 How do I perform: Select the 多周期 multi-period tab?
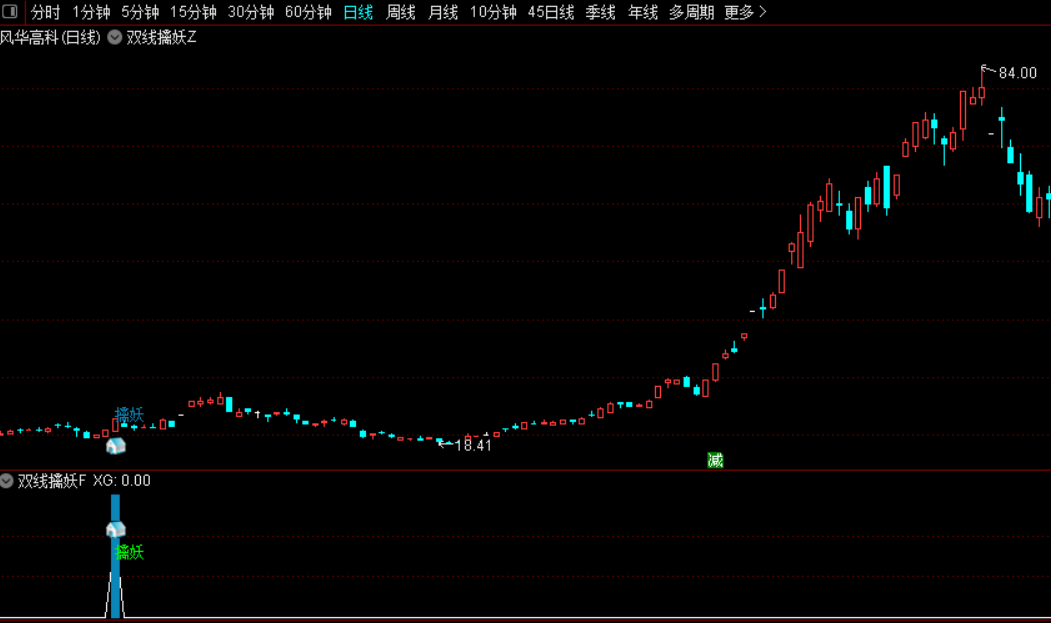(x=691, y=12)
